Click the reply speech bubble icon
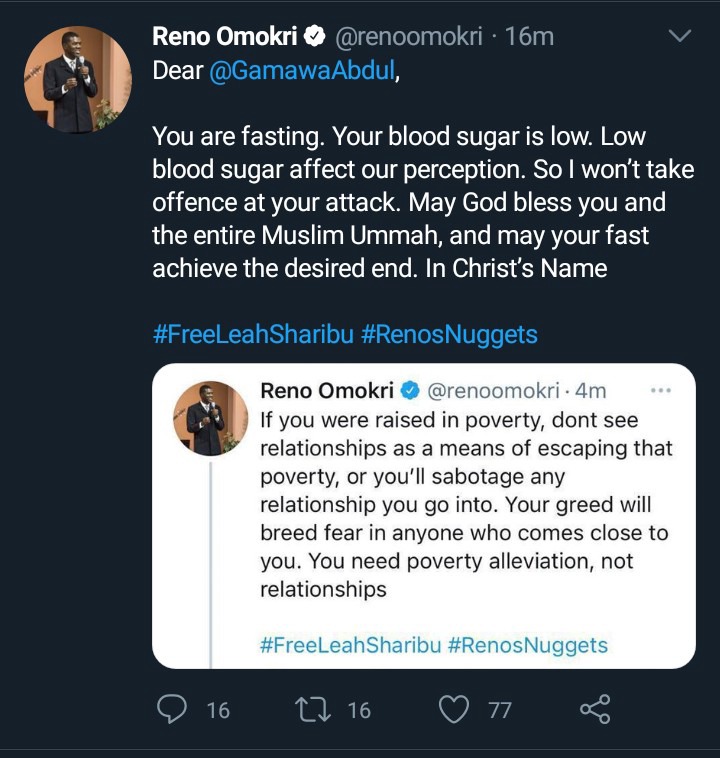 point(172,709)
